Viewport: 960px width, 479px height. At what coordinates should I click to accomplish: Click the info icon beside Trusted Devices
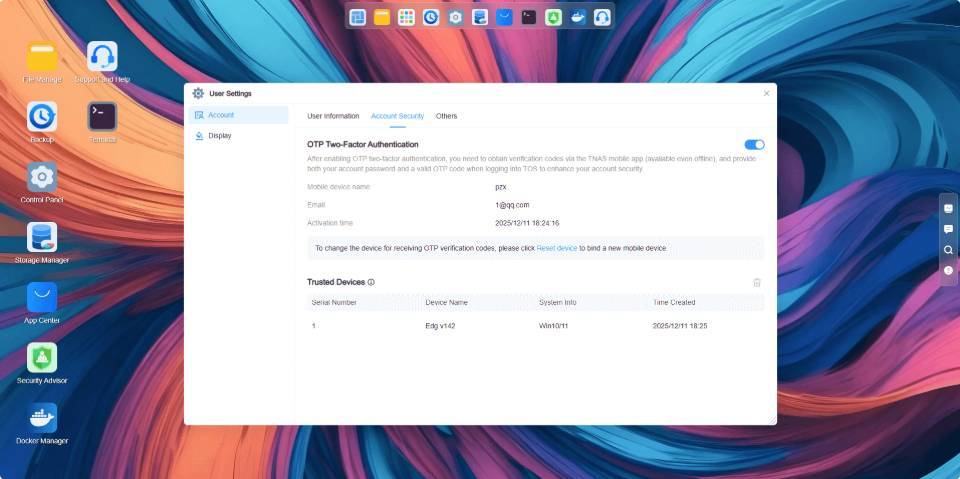click(x=371, y=282)
